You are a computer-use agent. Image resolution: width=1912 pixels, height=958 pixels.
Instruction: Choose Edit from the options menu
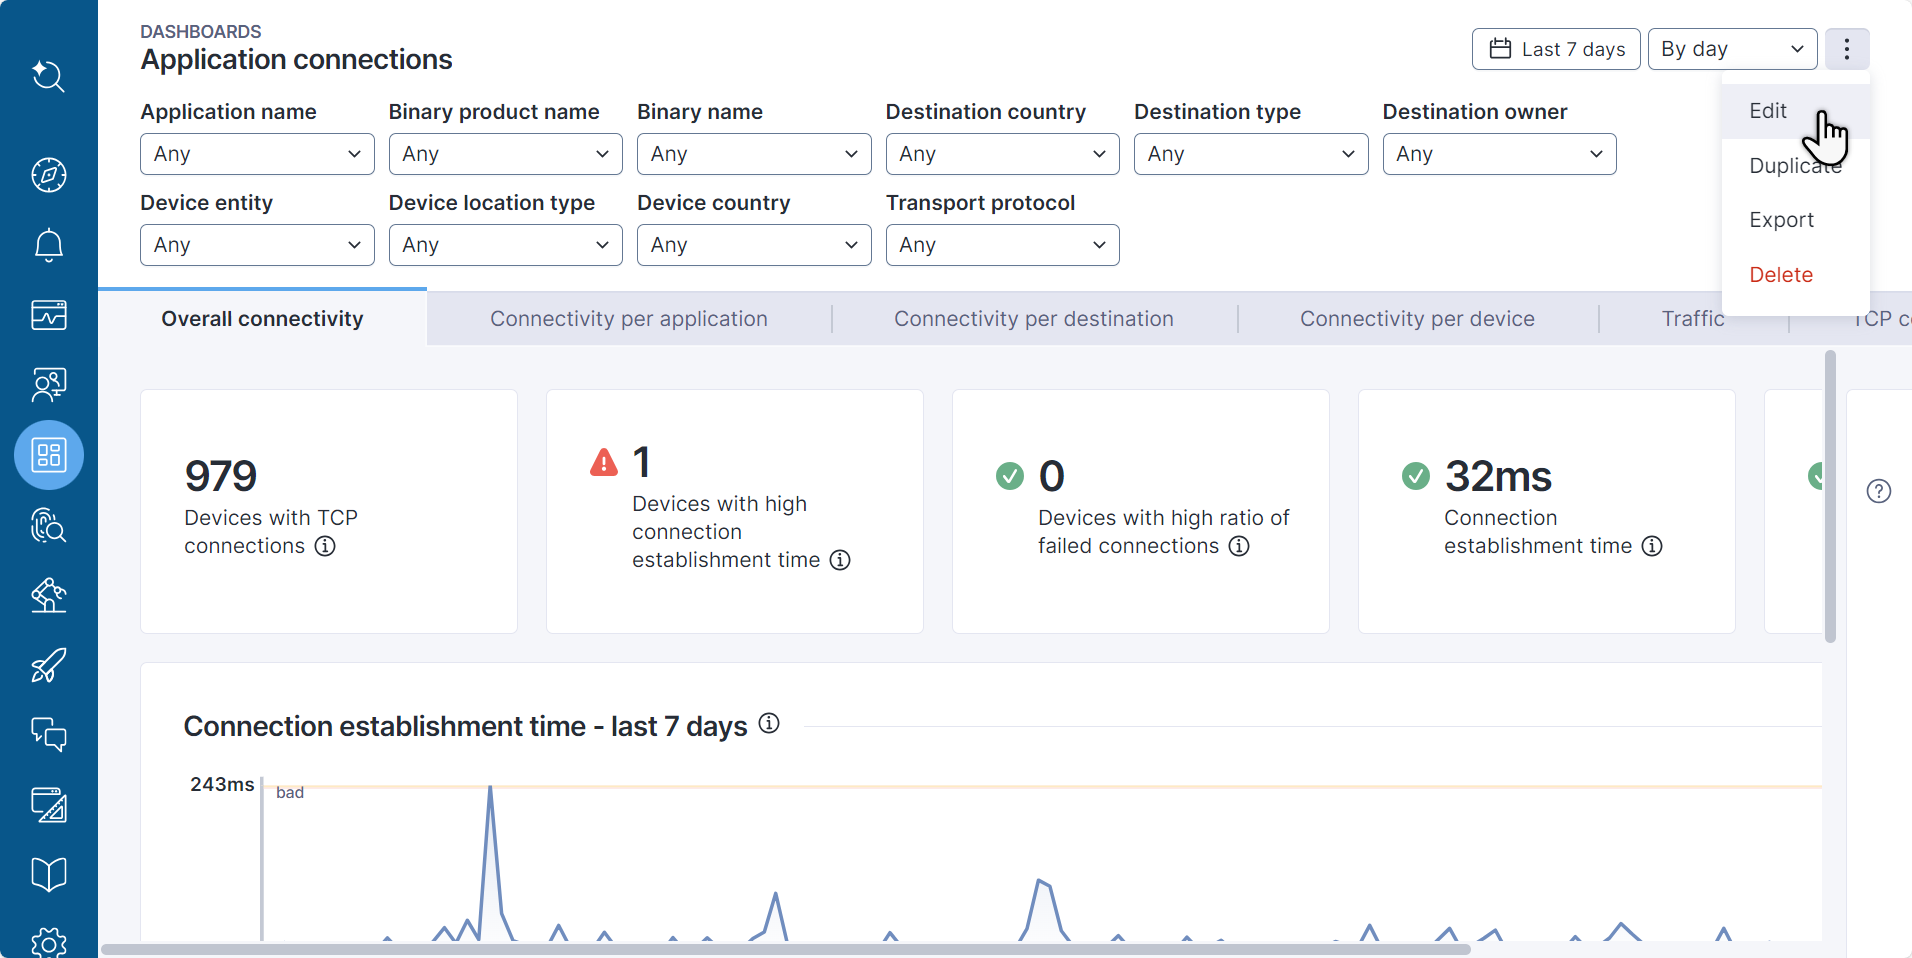(1767, 111)
